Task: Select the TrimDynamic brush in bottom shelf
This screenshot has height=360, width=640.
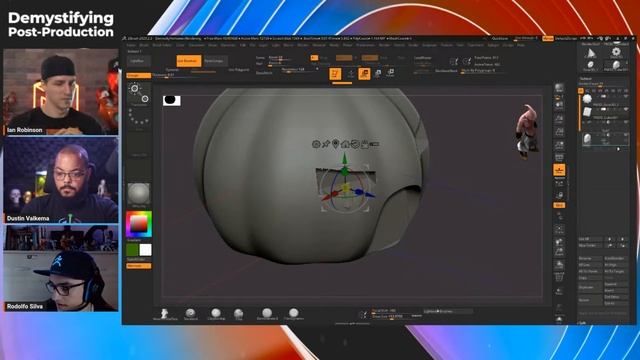Action: point(293,314)
